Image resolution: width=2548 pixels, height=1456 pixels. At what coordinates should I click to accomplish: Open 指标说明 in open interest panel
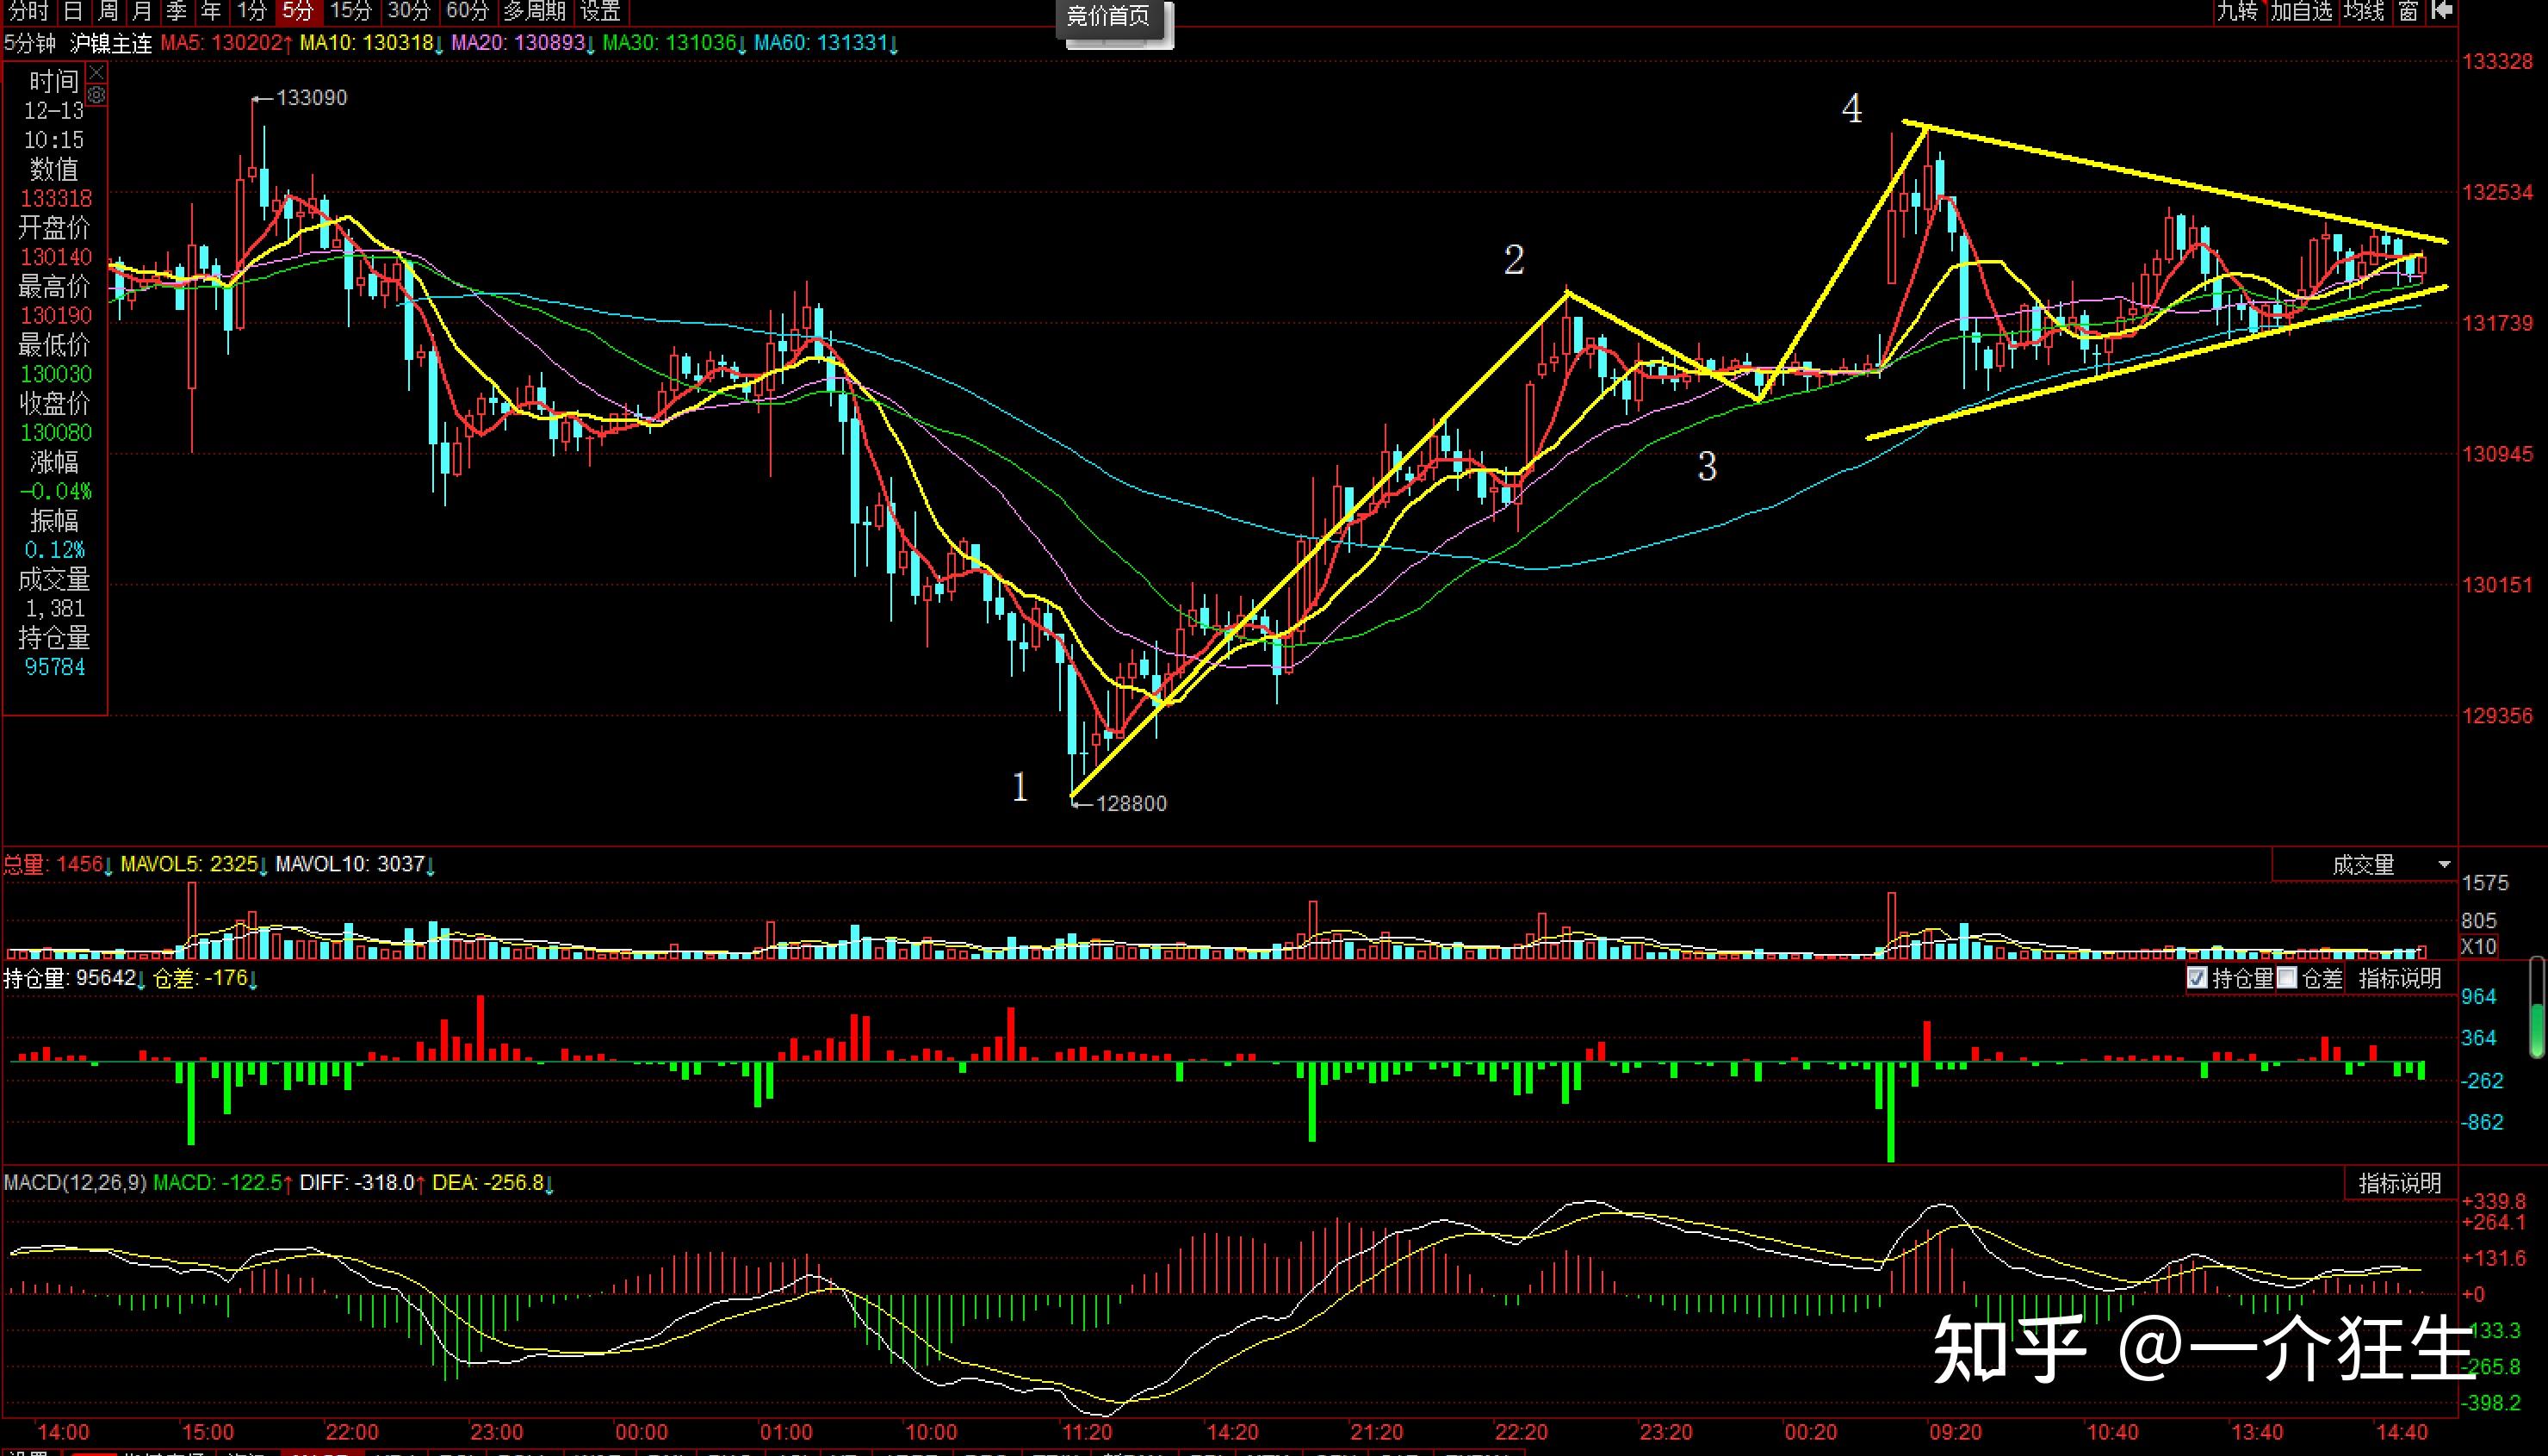coord(2400,978)
